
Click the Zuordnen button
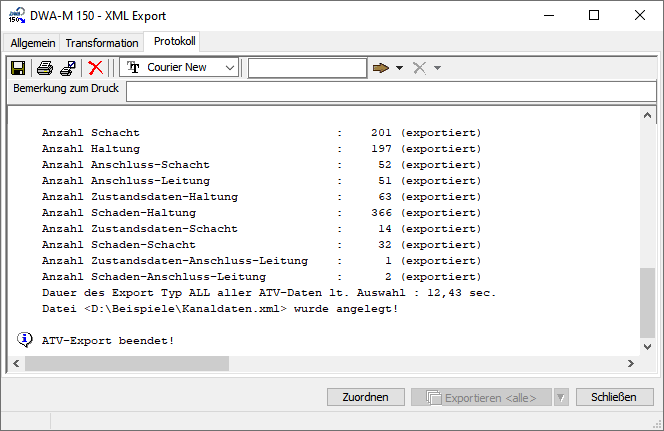(x=365, y=397)
